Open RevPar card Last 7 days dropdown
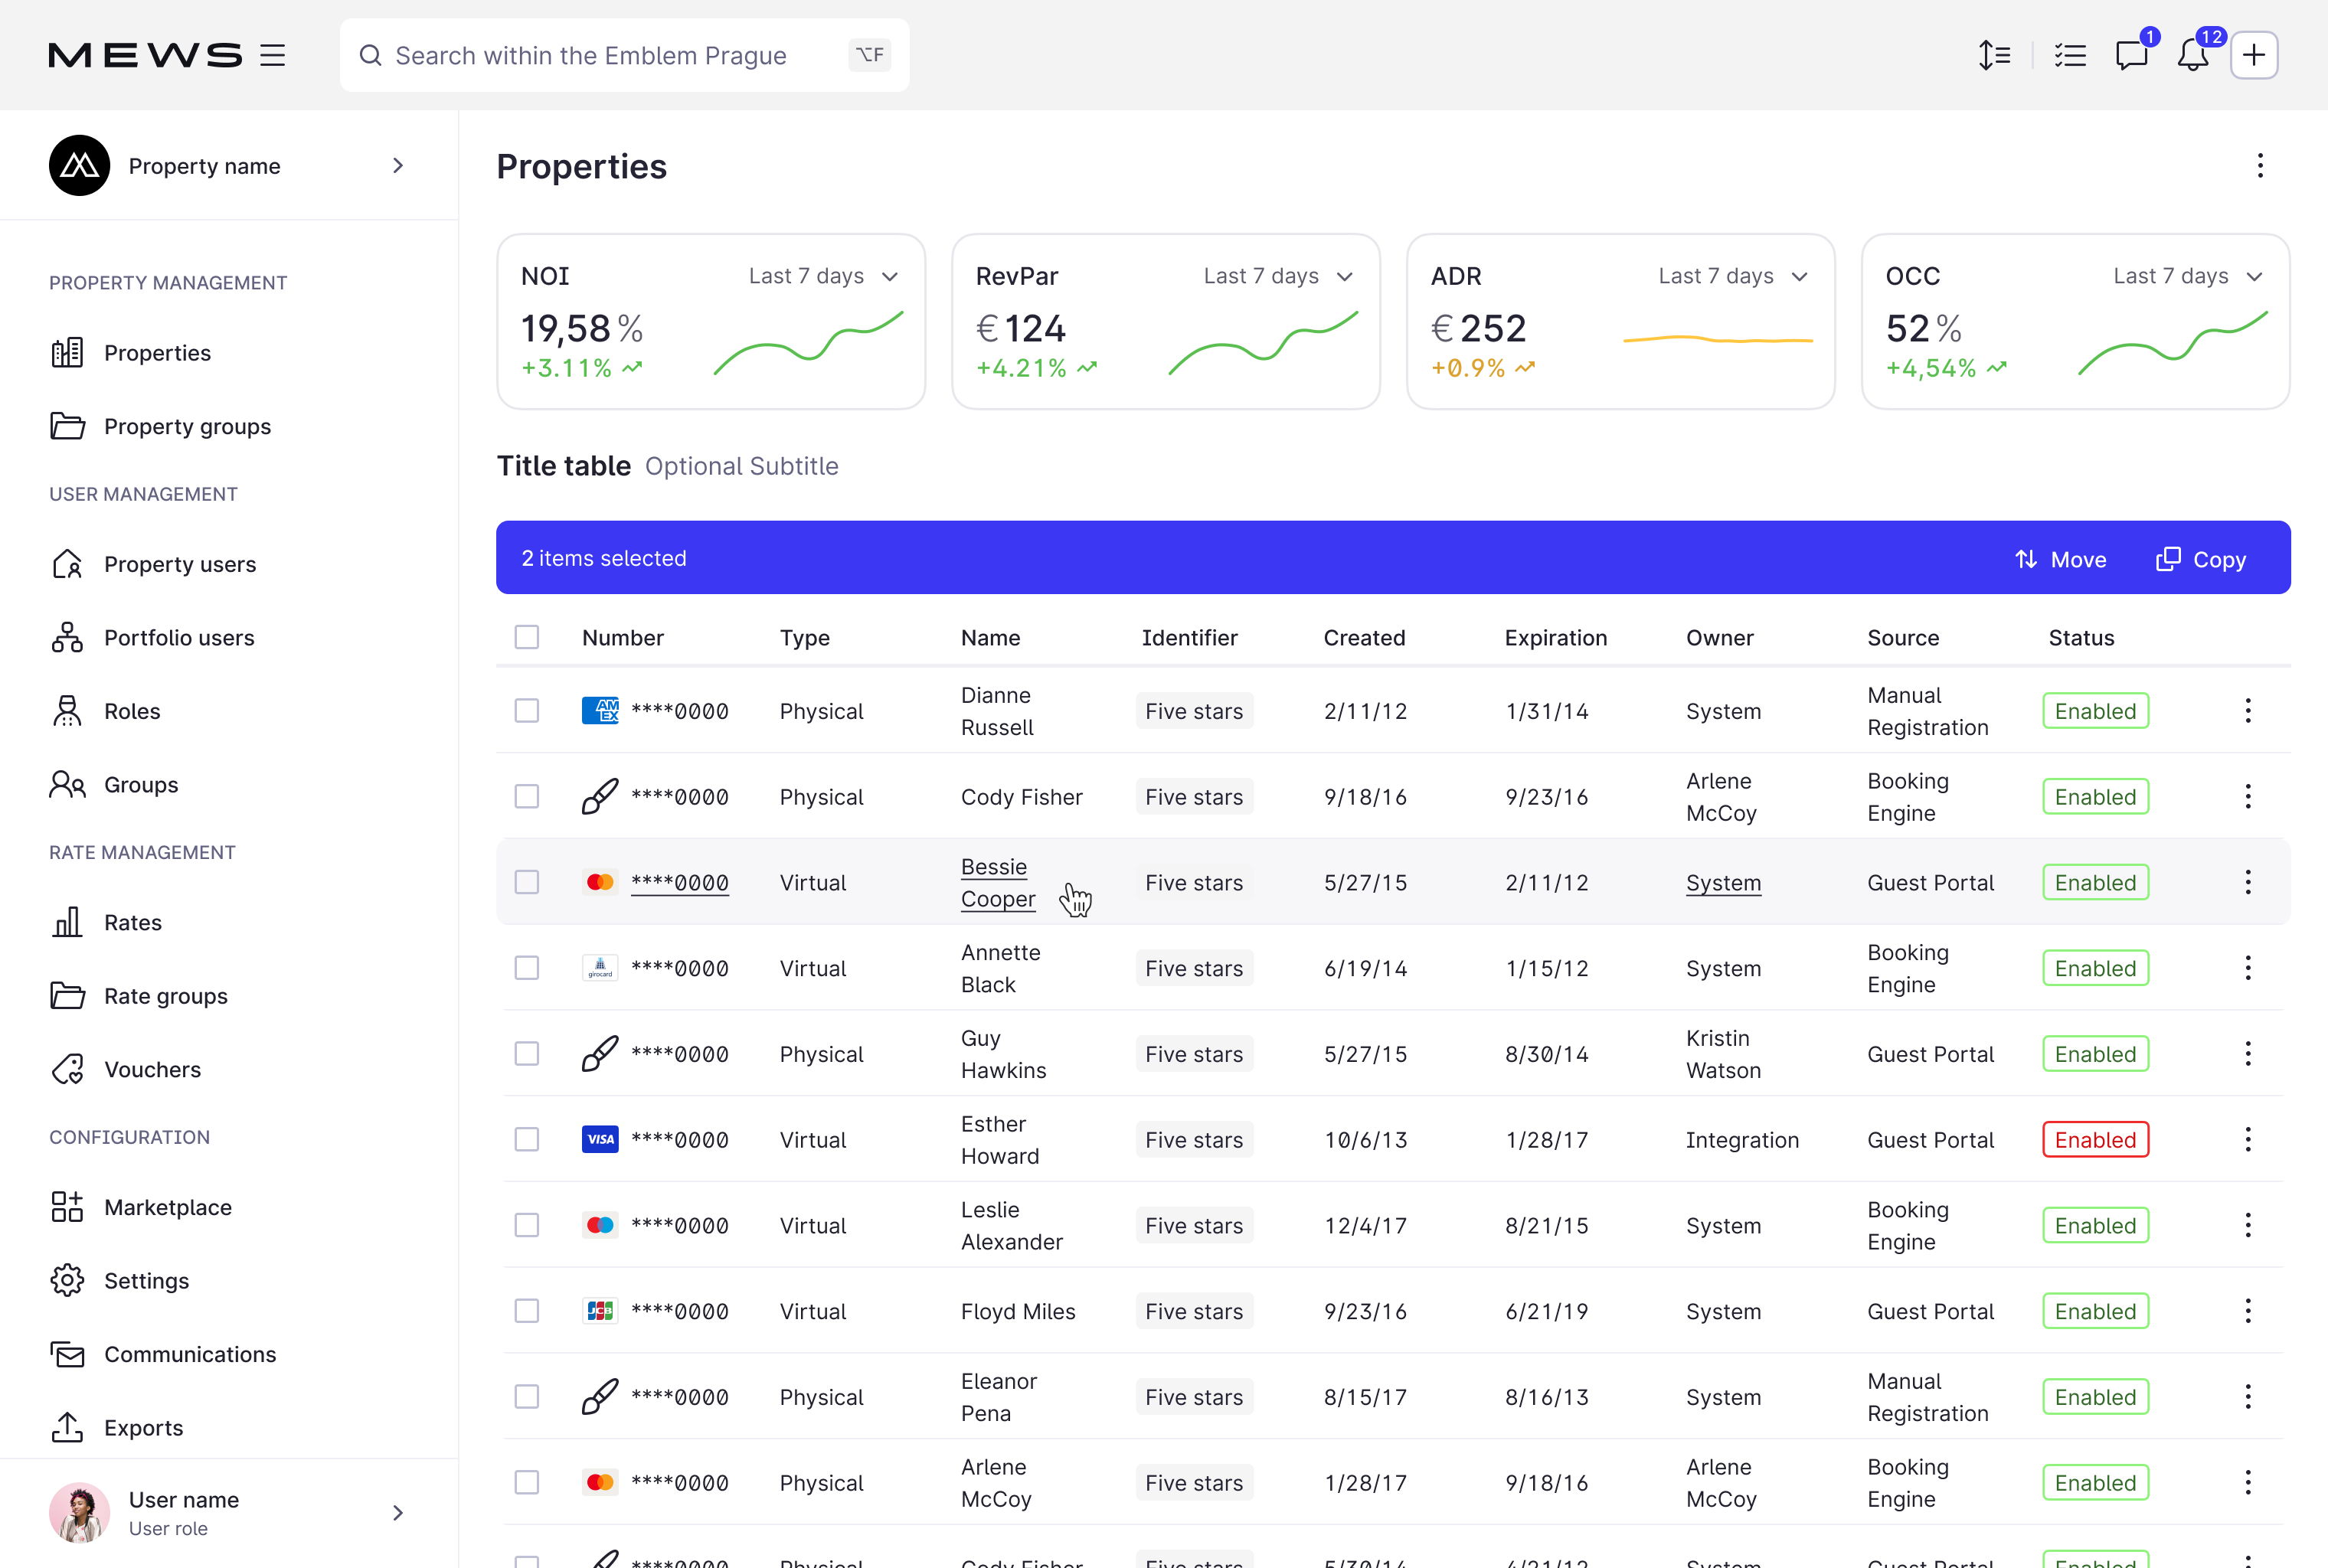The height and width of the screenshot is (1568, 2328). coord(1279,276)
